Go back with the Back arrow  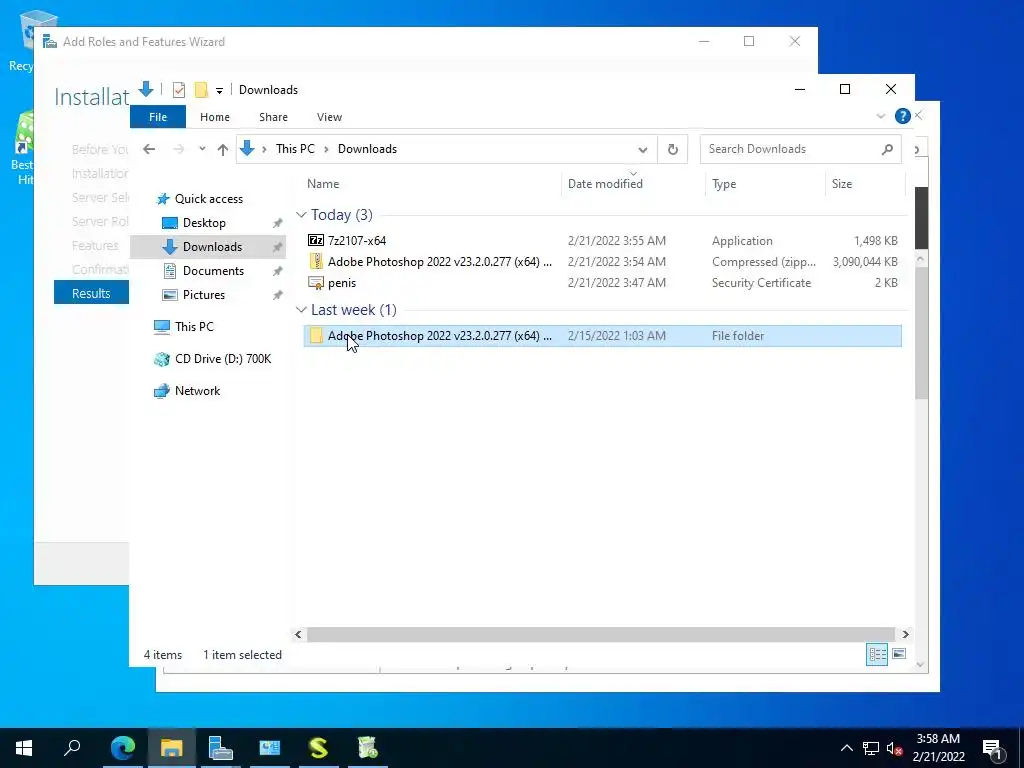click(149, 149)
